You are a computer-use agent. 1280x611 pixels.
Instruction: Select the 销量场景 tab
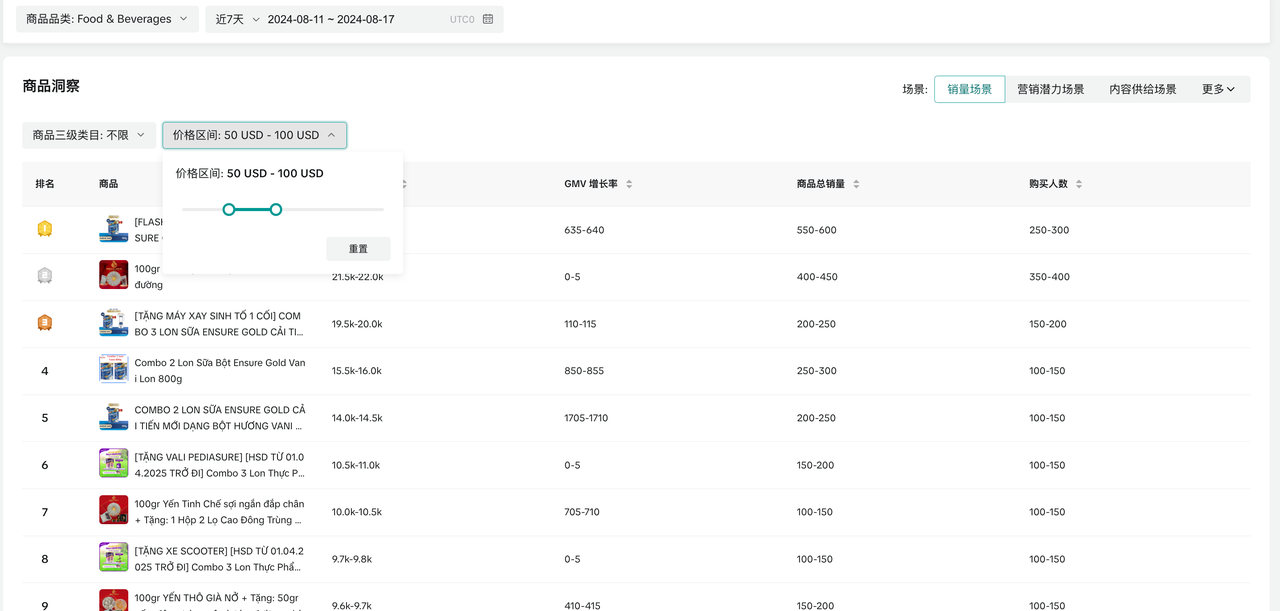[969, 89]
